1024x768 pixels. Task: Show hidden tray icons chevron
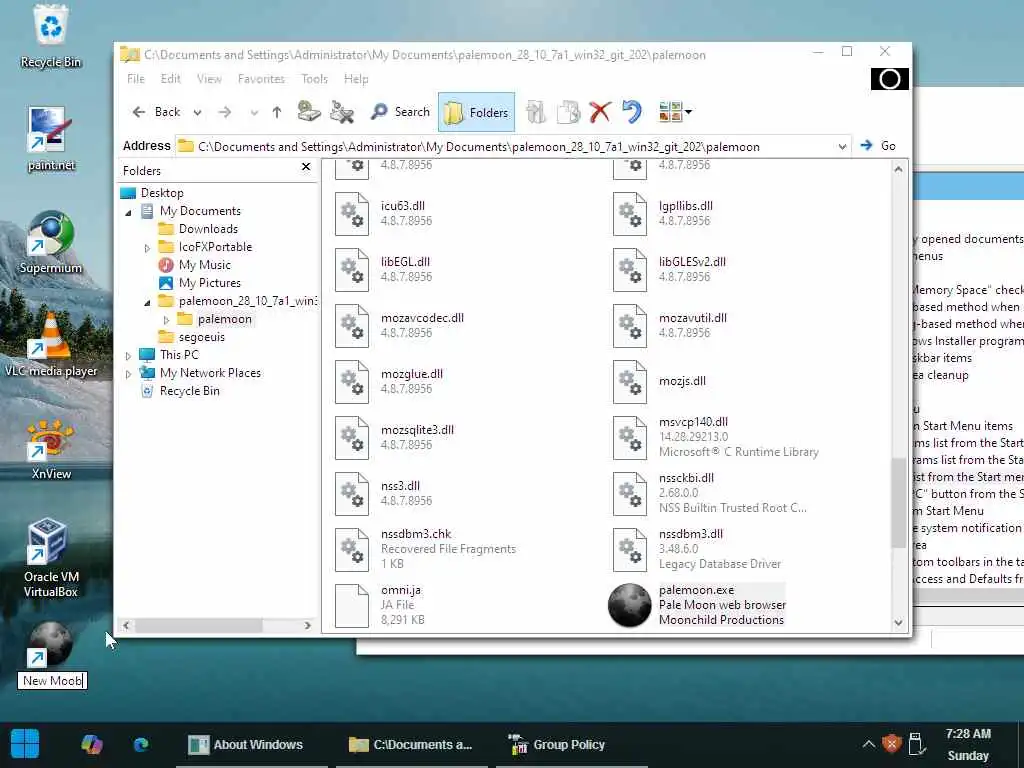869,744
